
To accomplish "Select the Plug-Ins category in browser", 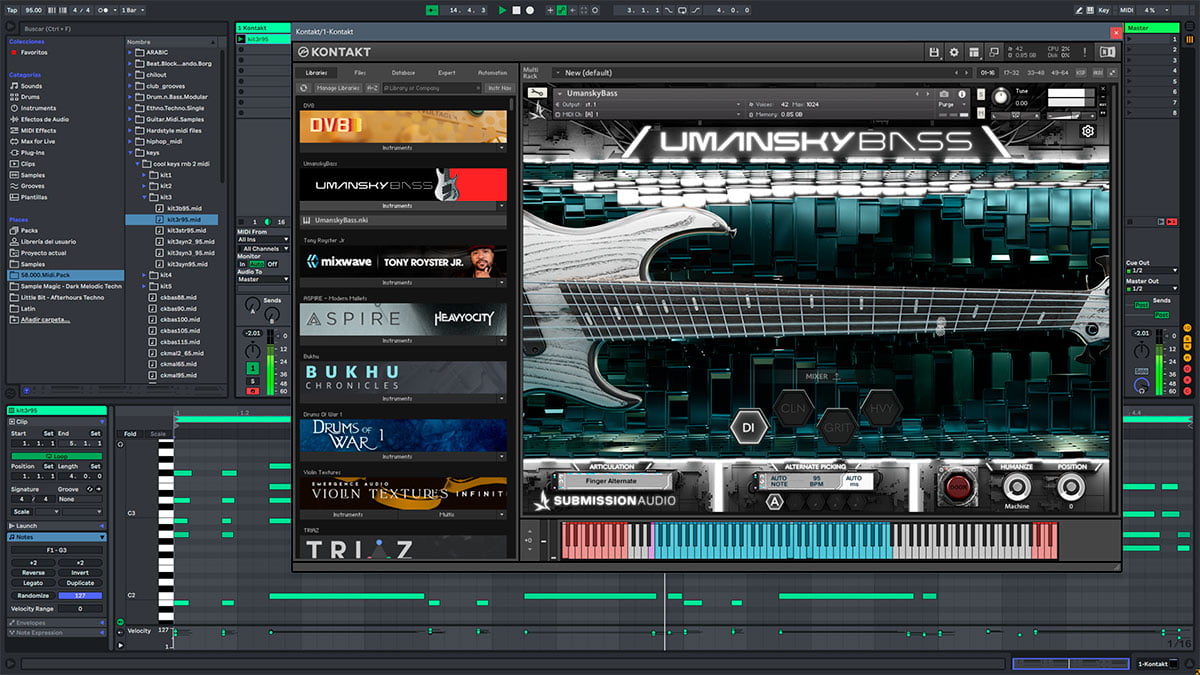I will (33, 152).
